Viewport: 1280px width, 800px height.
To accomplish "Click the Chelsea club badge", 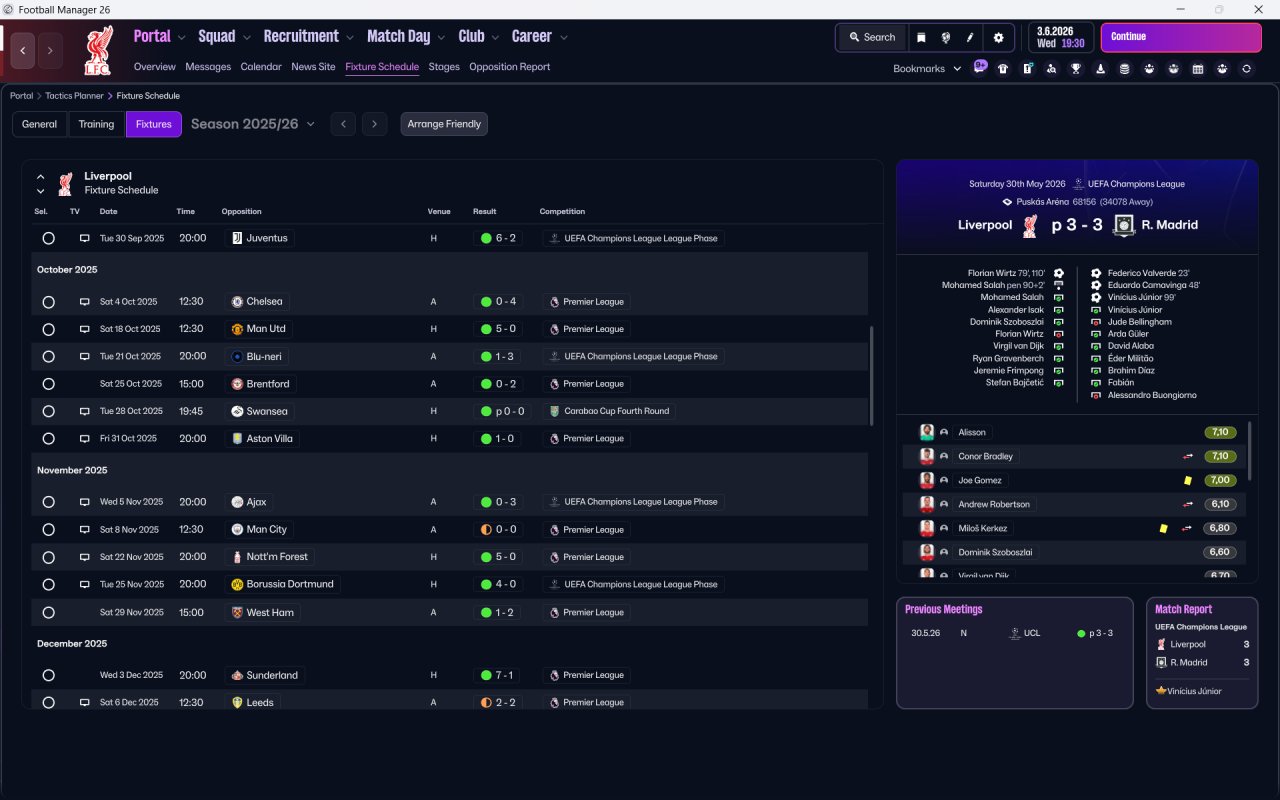I will (x=237, y=302).
